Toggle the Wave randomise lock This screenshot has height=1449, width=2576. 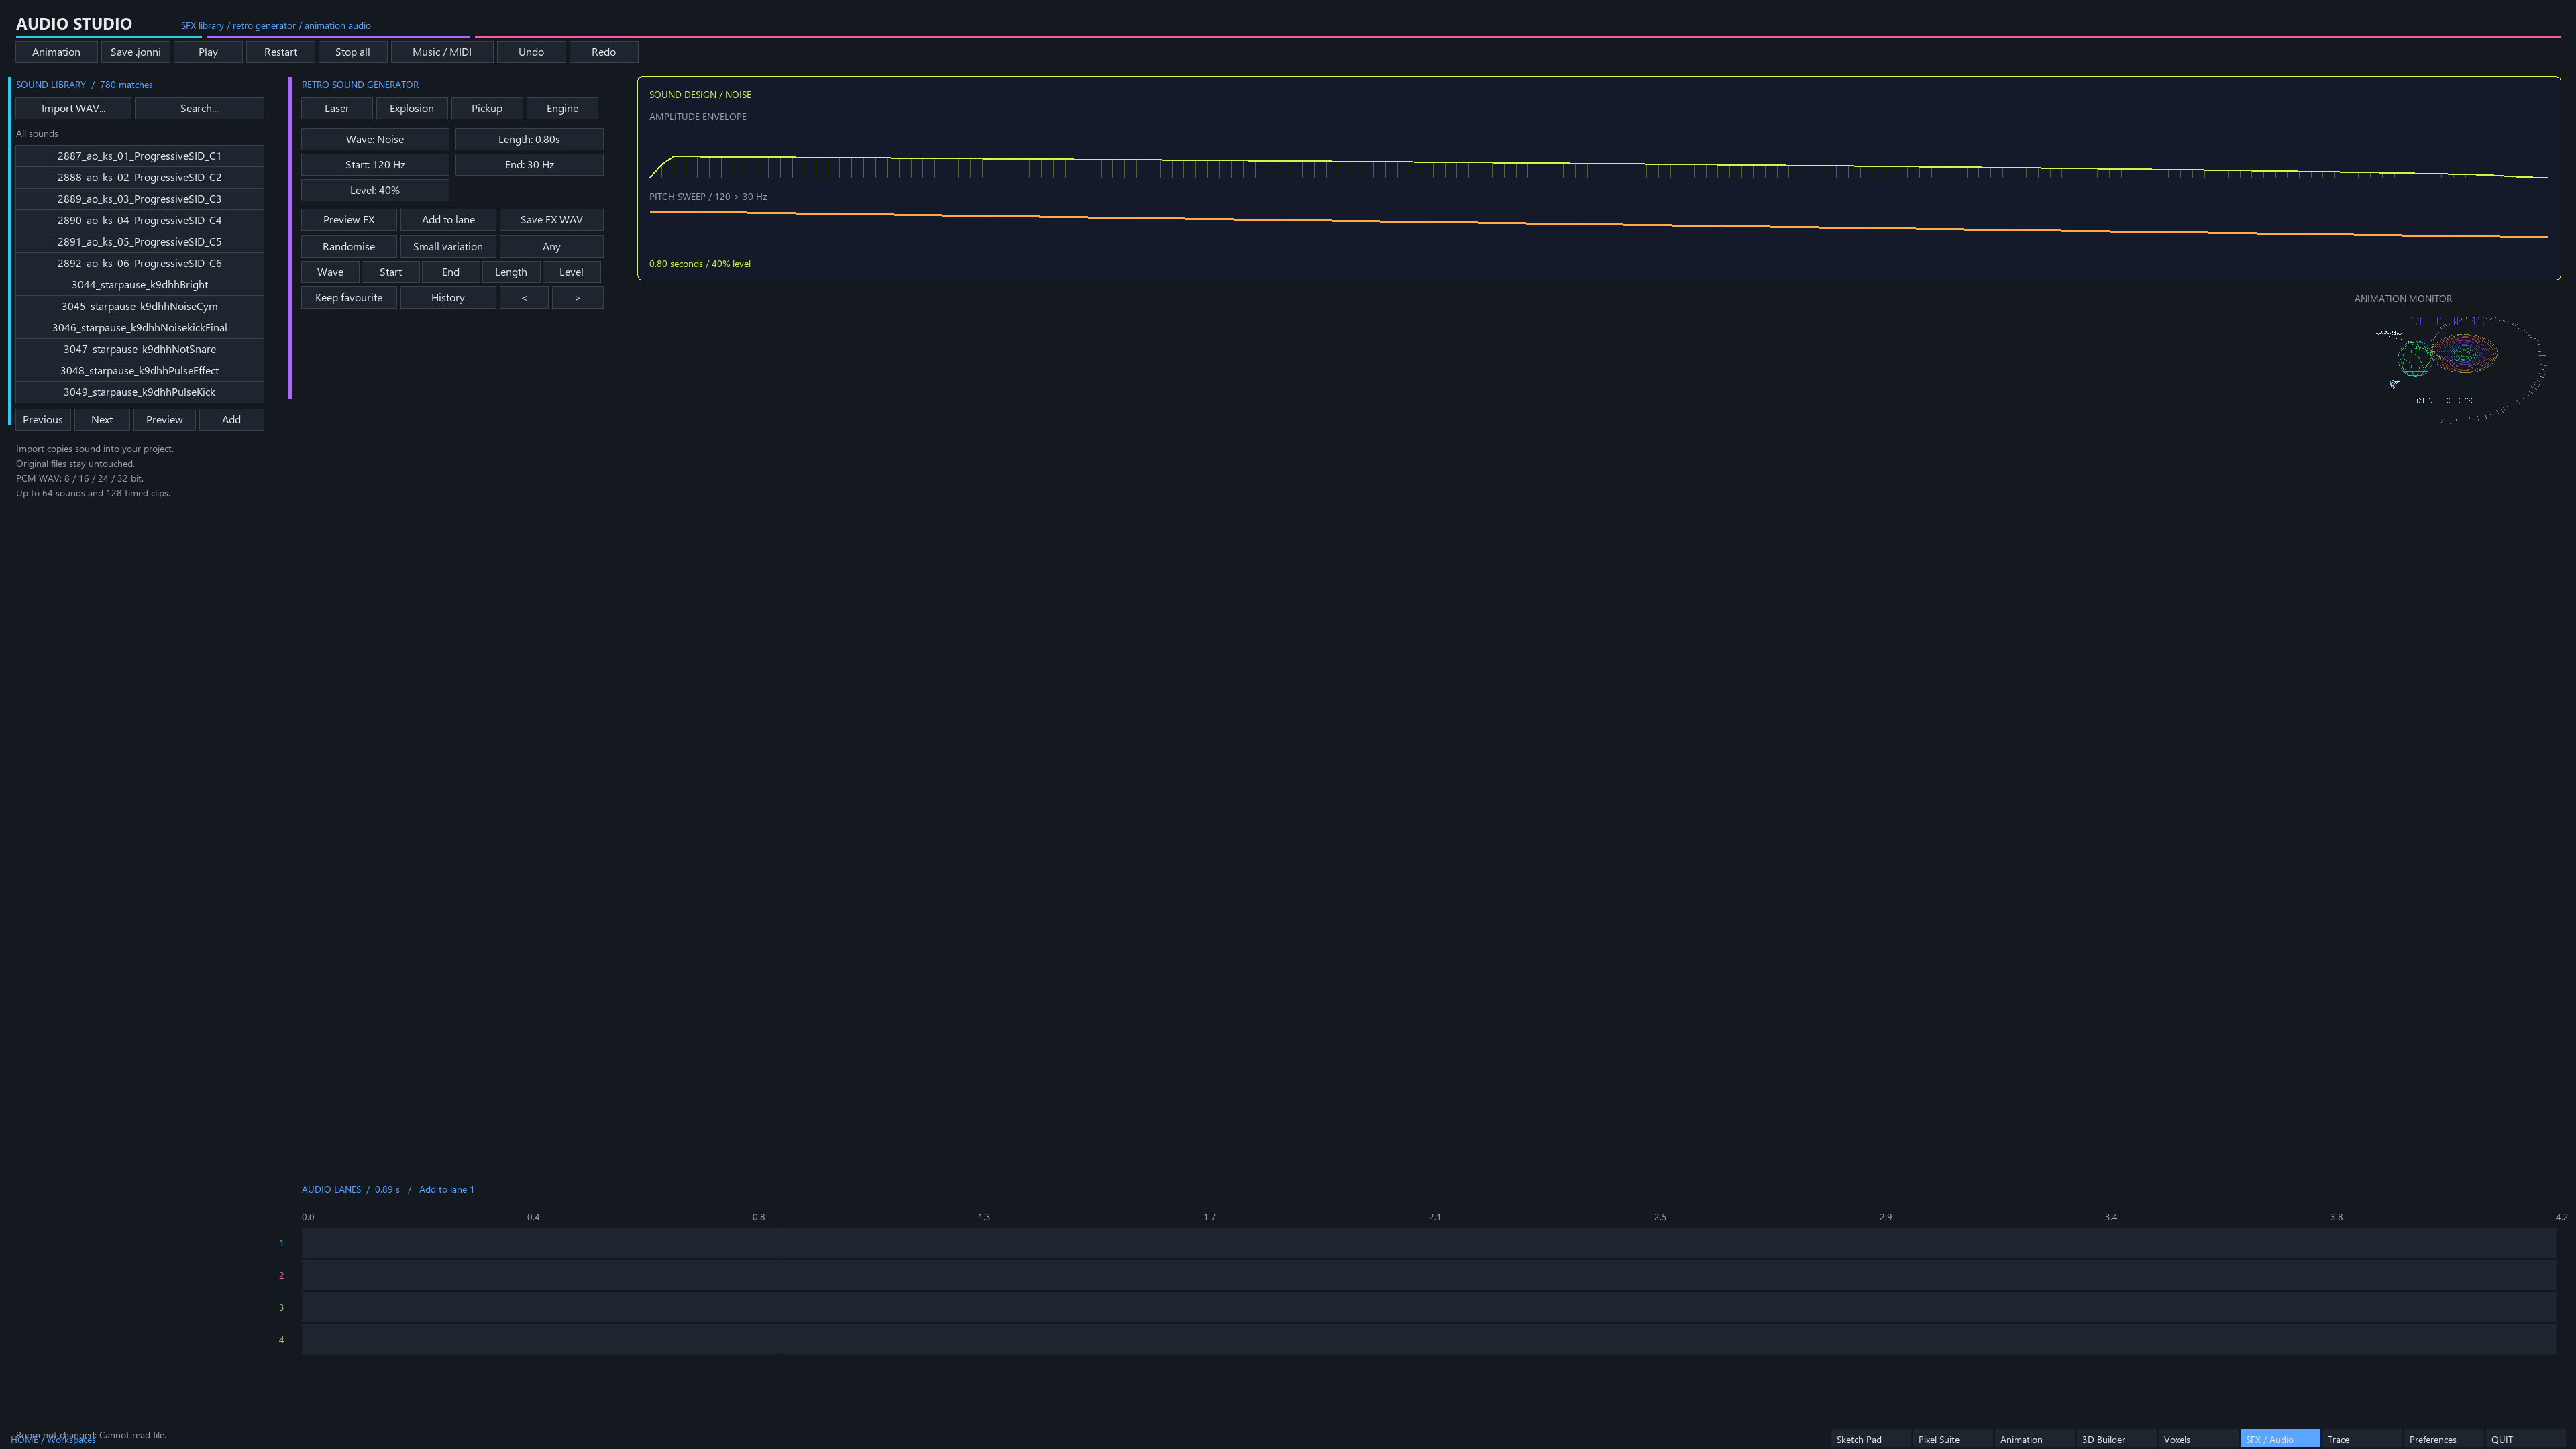[x=330, y=272]
